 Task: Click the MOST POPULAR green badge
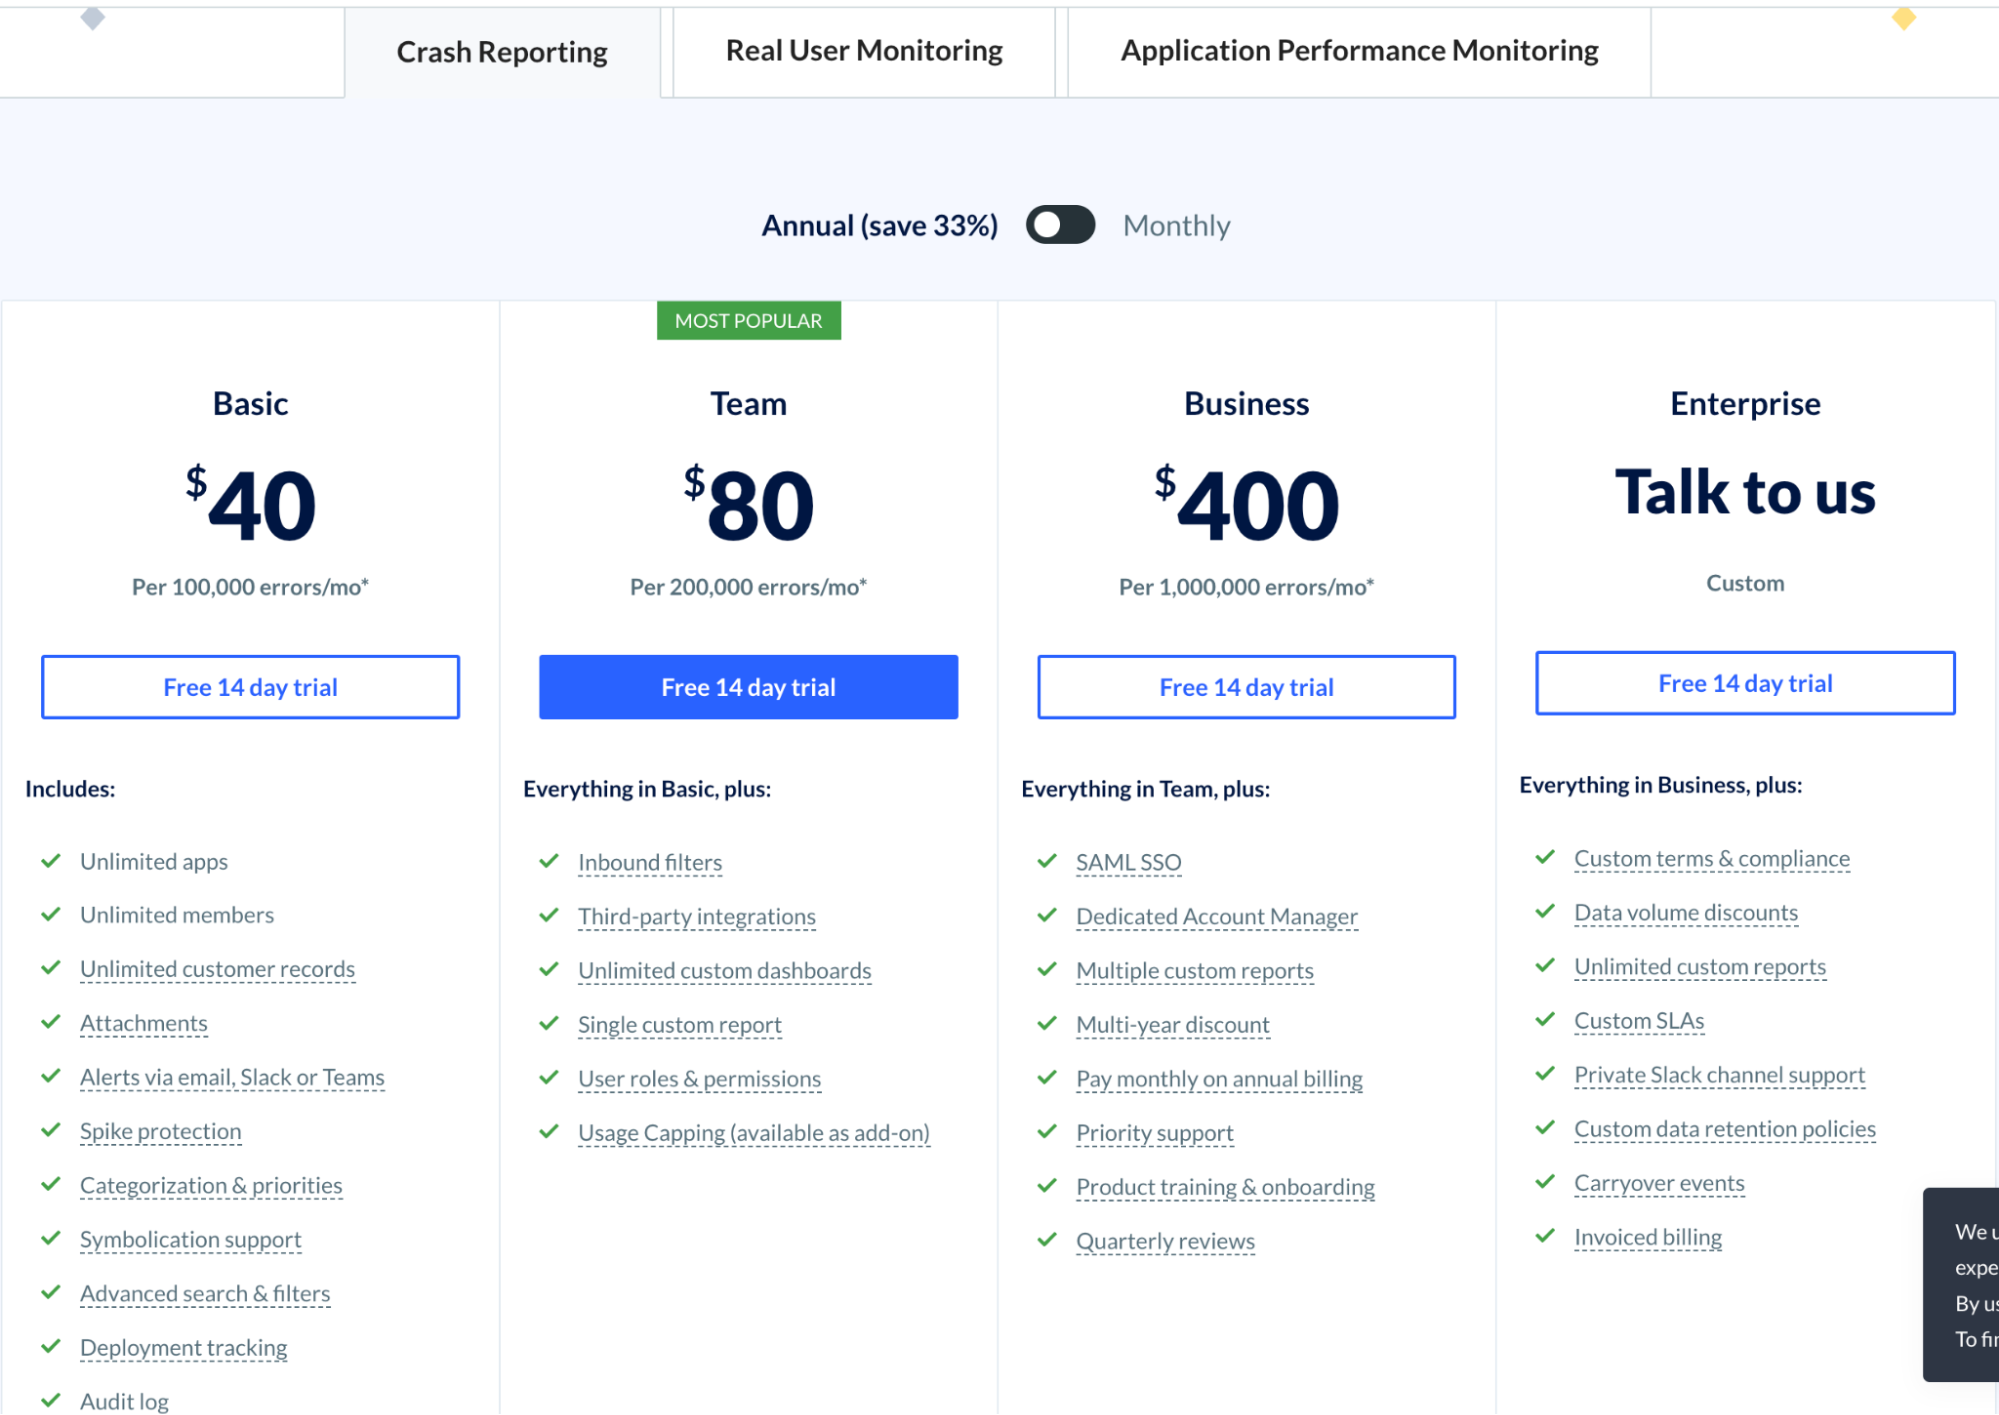pyautogui.click(x=748, y=321)
